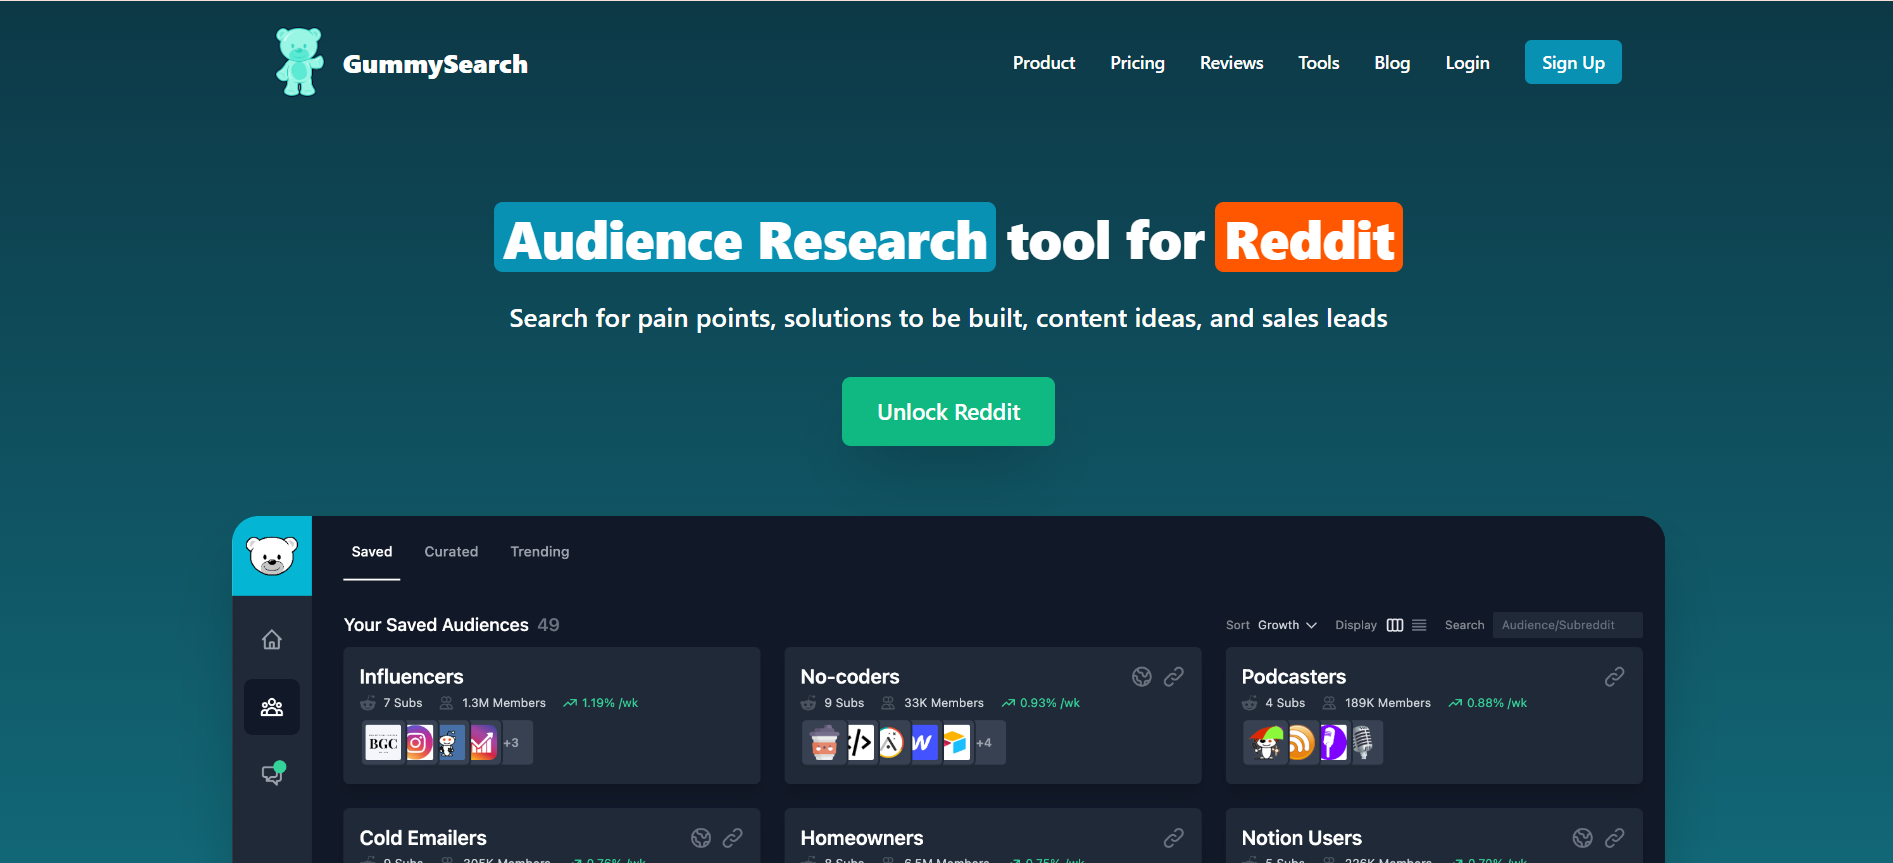Image resolution: width=1893 pixels, height=863 pixels.
Task: Open umbrella Snoo subreddit icon in Podcasters
Action: coord(1265,743)
